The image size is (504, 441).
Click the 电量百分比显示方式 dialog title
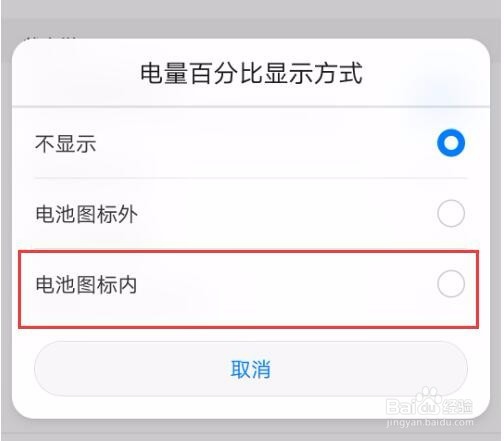tap(251, 73)
